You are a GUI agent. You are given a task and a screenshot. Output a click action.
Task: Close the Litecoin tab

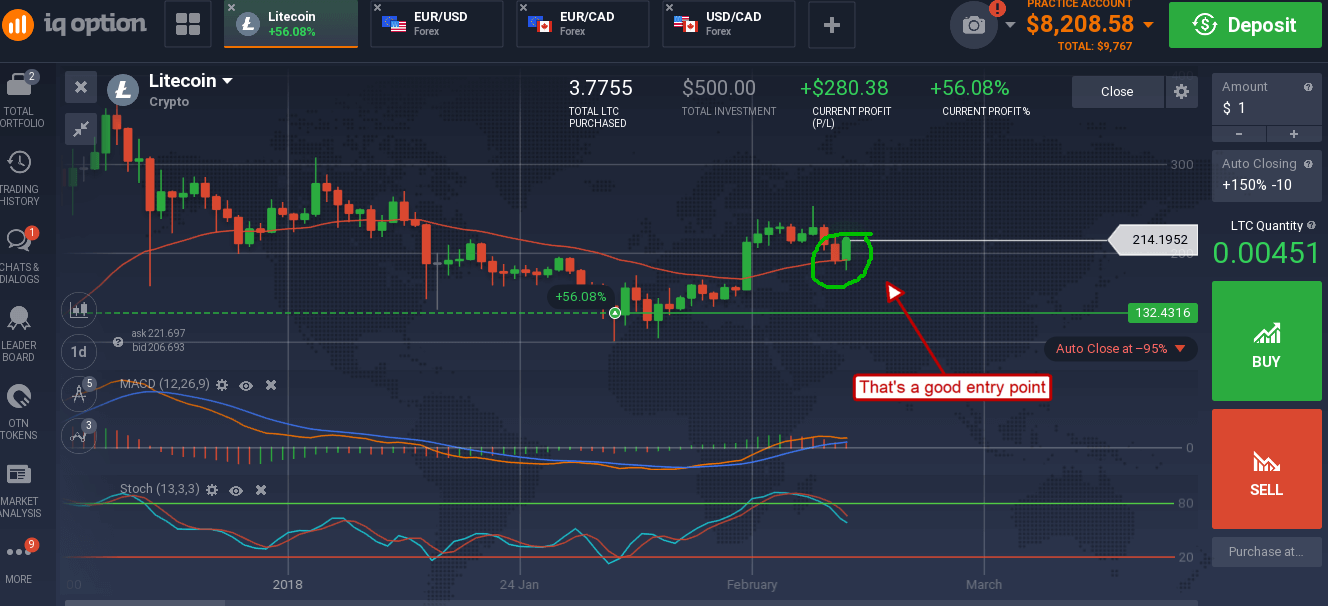point(232,8)
